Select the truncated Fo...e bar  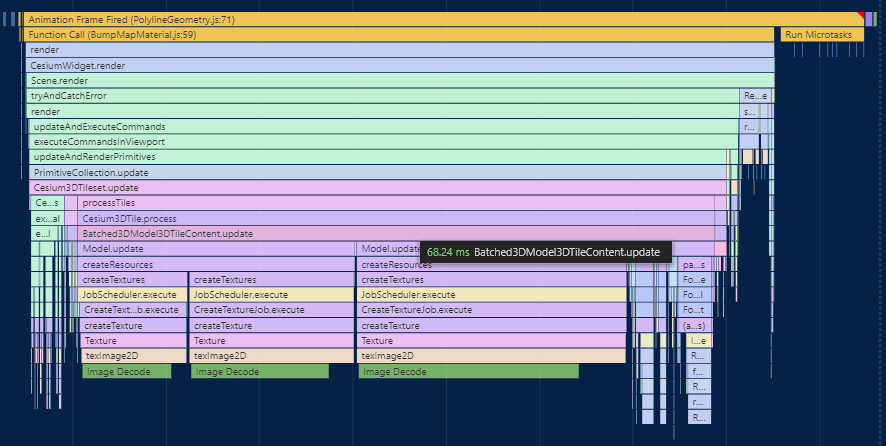[694, 280]
